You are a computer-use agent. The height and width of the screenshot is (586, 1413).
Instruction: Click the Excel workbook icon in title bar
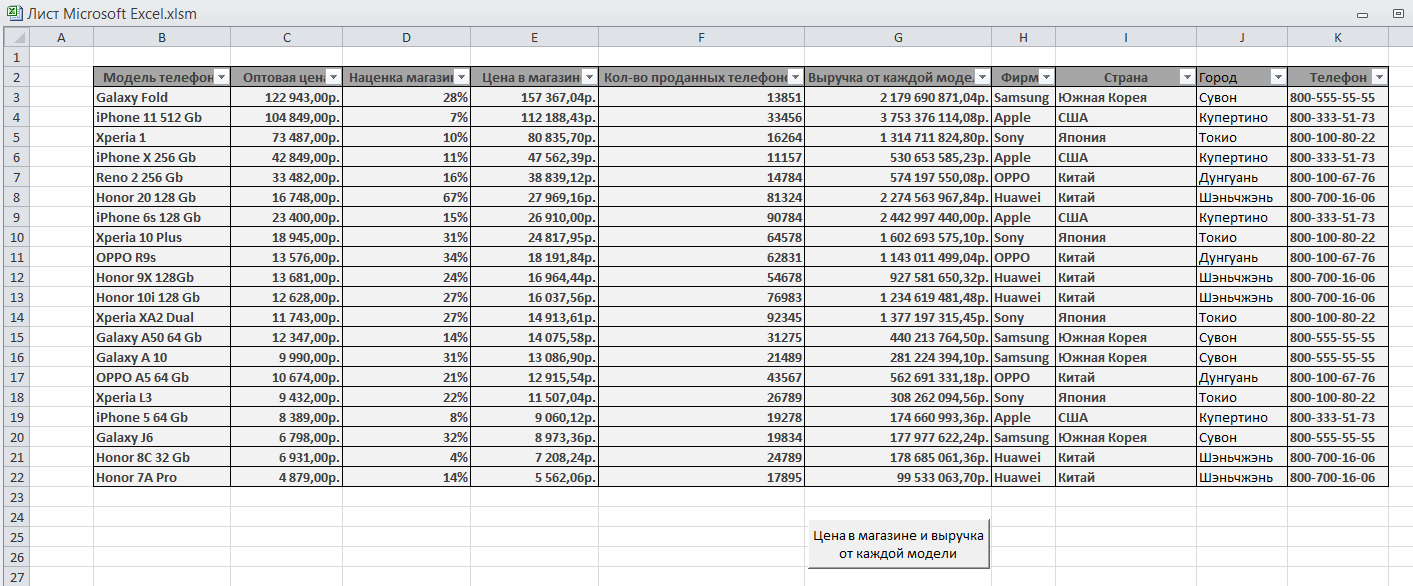click(14, 13)
